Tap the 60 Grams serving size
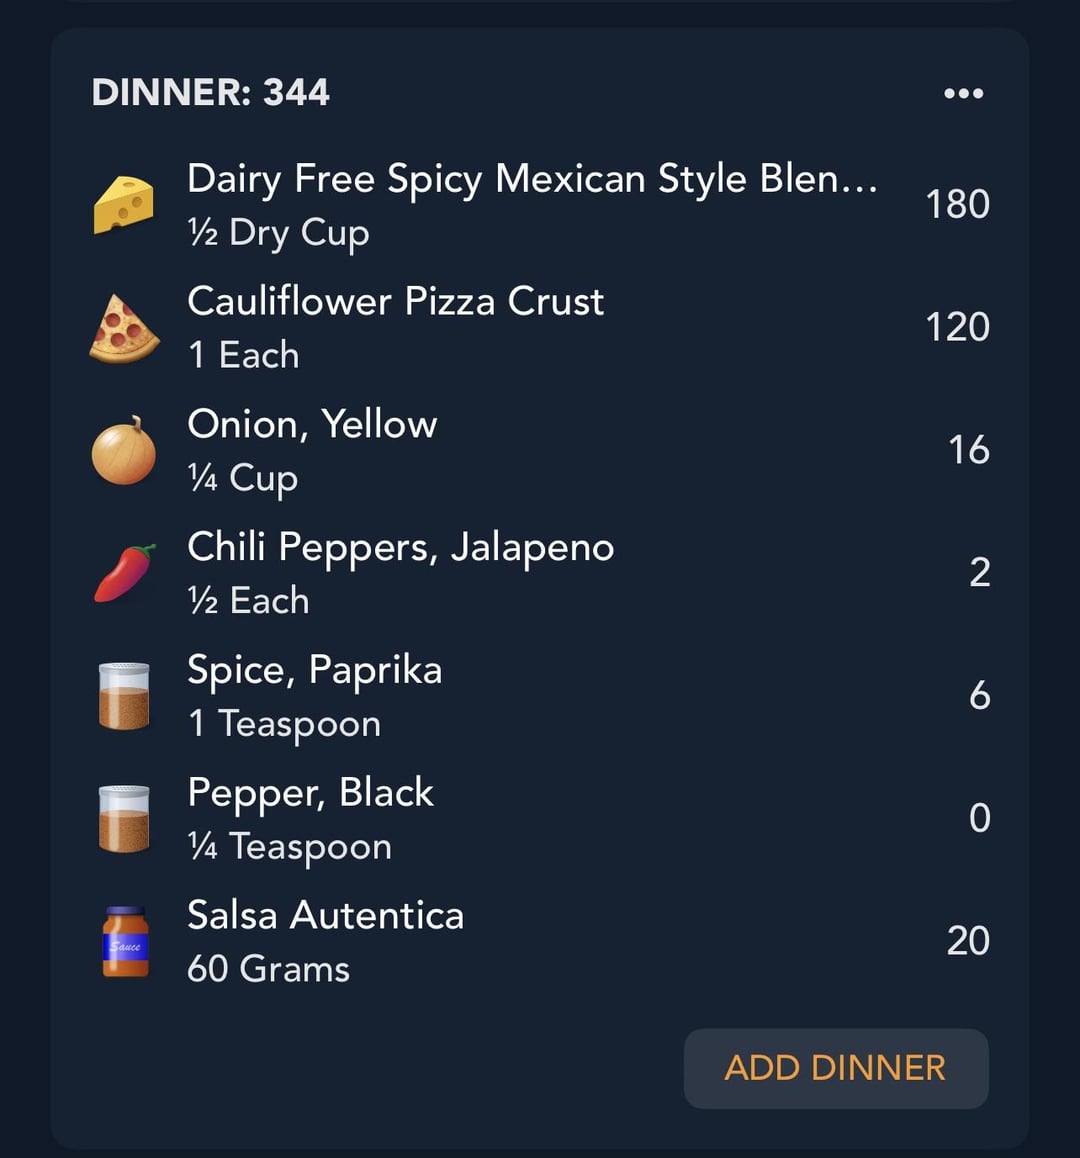 pos(268,969)
